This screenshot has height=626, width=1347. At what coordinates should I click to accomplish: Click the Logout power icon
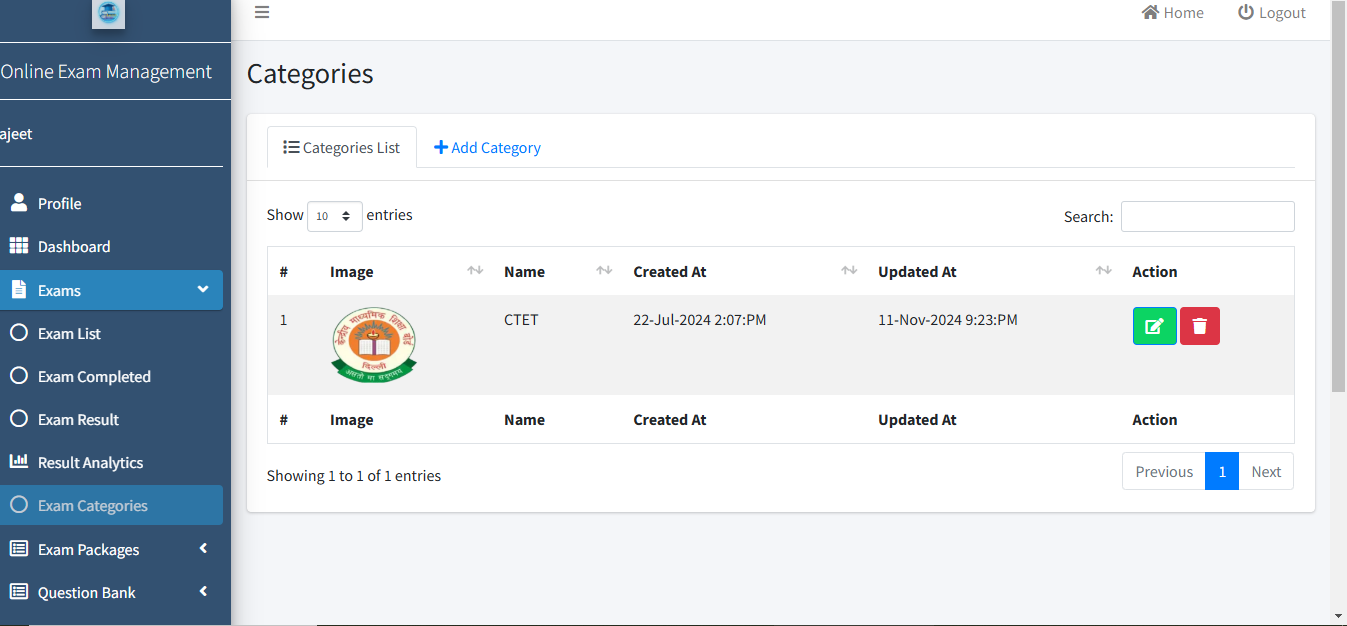[x=1246, y=13]
